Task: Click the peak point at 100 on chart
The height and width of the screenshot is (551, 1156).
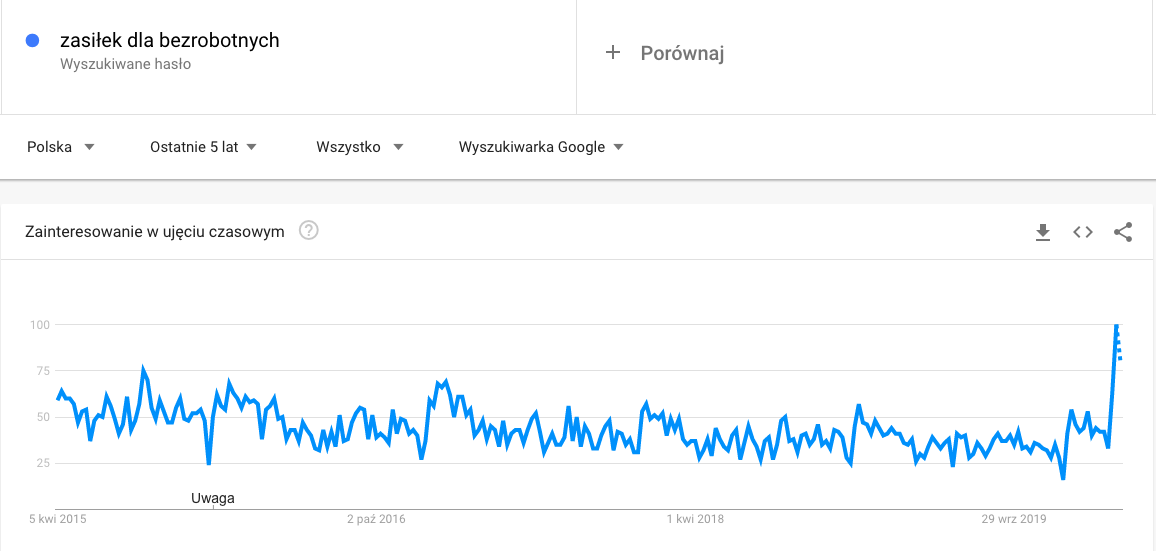Action: [x=1117, y=325]
